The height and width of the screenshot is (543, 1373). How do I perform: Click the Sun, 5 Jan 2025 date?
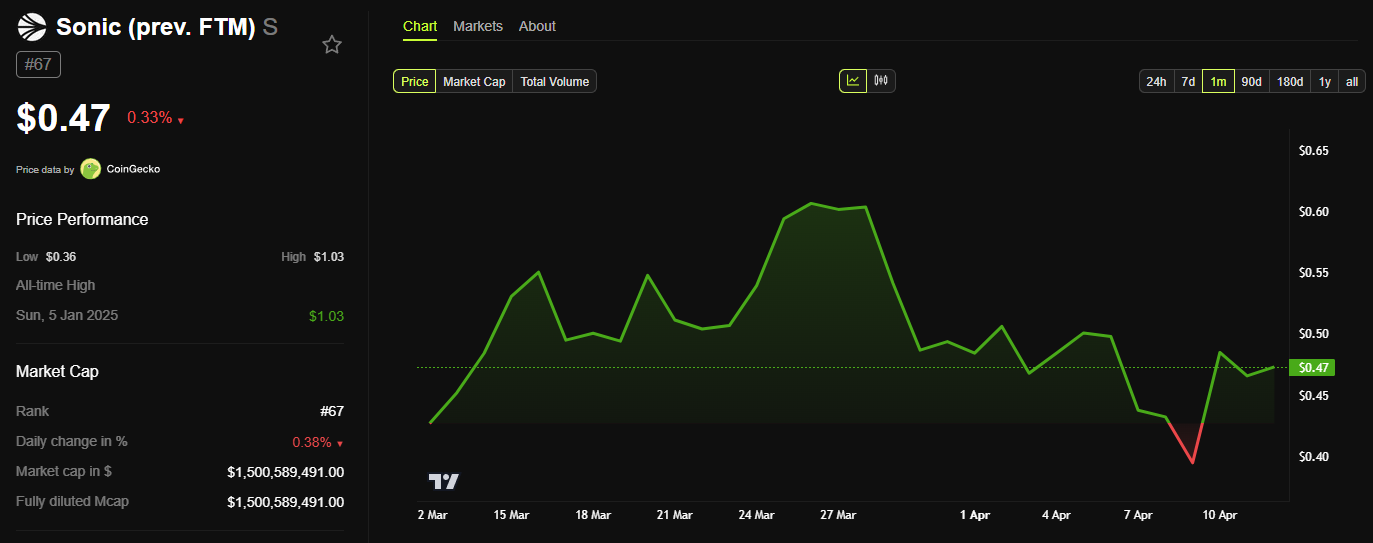[x=67, y=315]
